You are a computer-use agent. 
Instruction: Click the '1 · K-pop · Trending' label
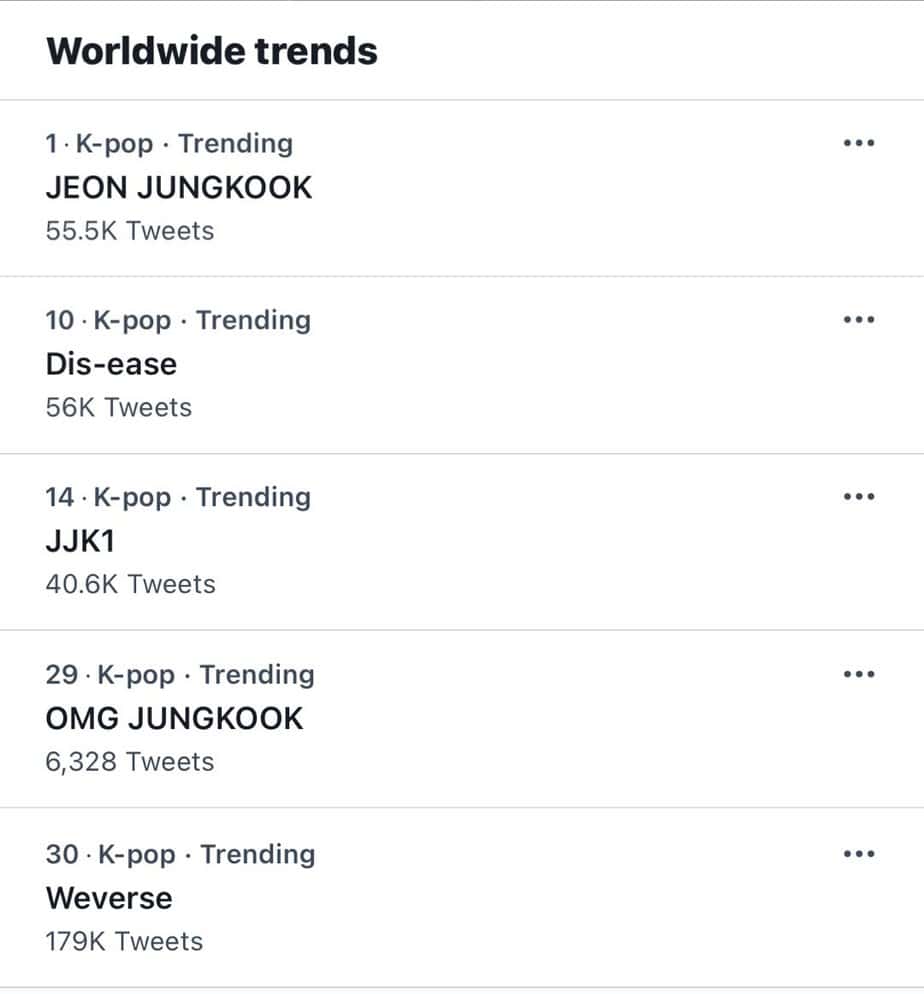[169, 144]
